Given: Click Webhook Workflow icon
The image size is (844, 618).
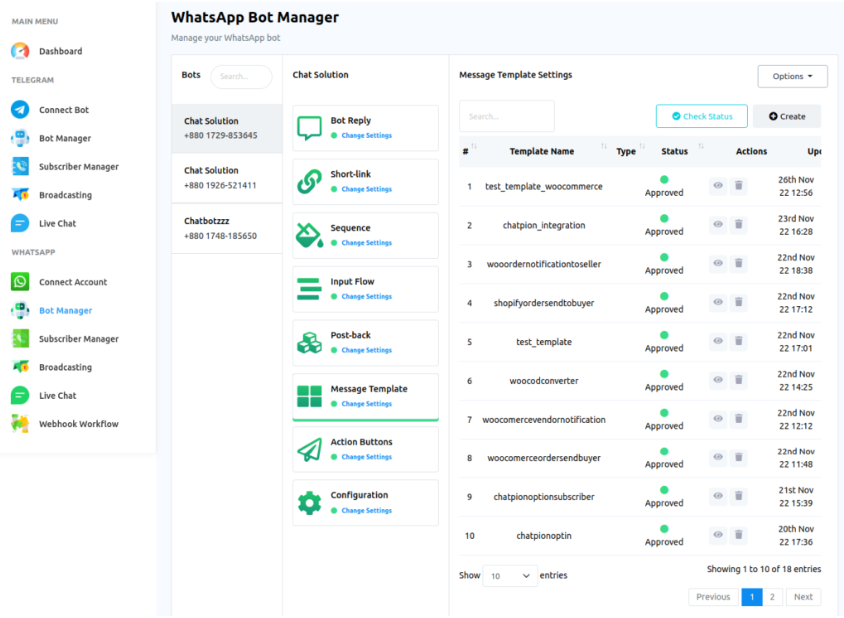Looking at the screenshot, I should (20, 424).
